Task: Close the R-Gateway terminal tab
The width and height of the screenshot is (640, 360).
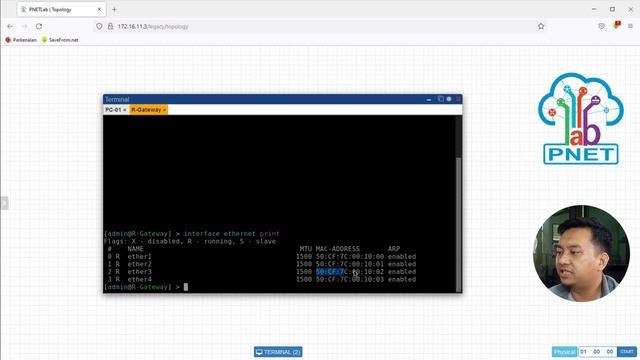Action: point(164,110)
